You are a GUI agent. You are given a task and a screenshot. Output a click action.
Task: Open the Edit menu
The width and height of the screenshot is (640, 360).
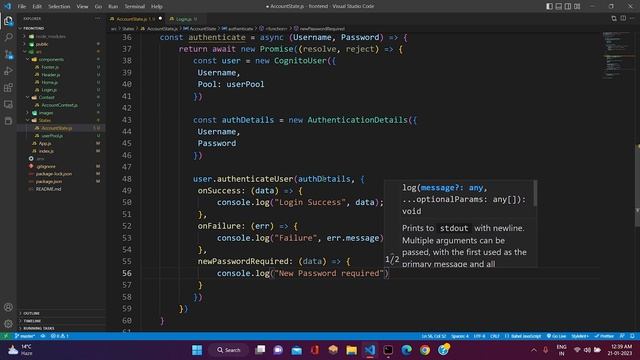(37, 7)
